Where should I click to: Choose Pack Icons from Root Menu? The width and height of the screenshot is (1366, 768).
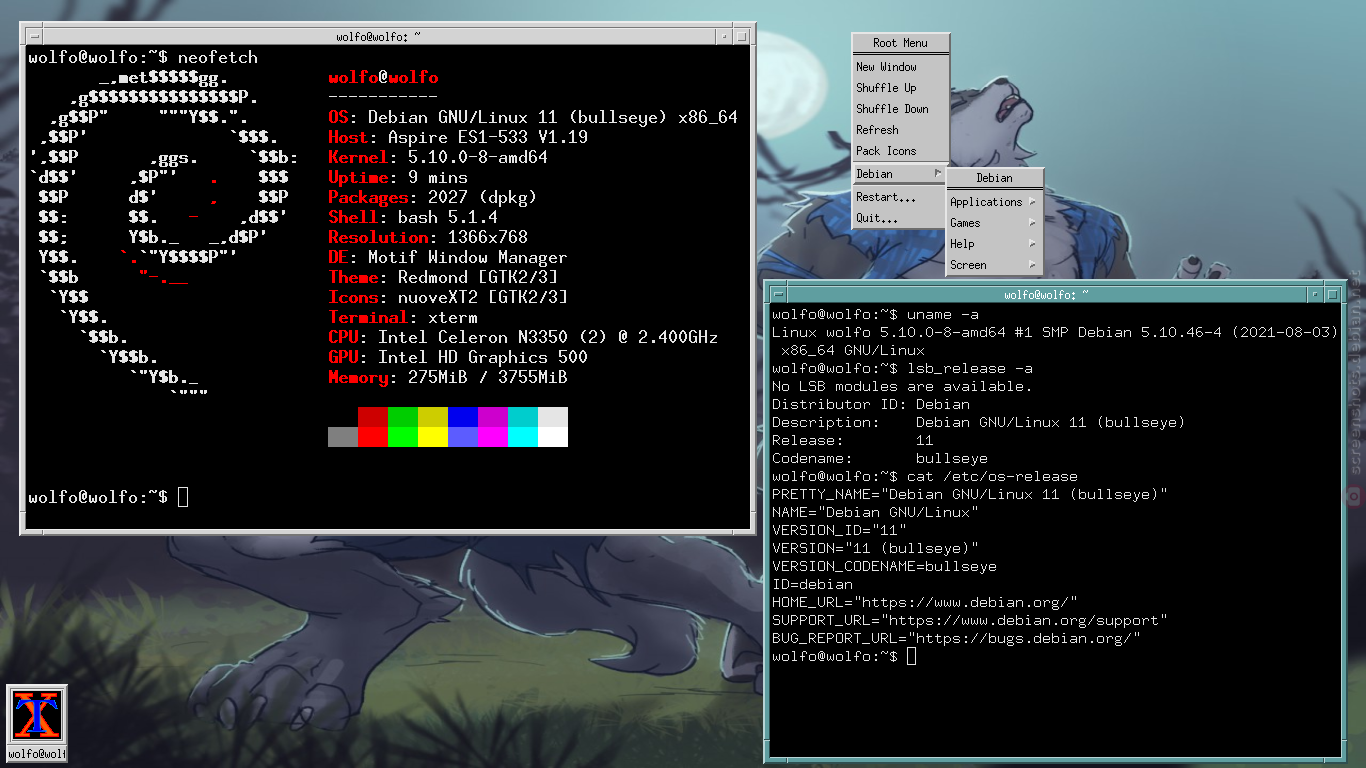pos(900,151)
